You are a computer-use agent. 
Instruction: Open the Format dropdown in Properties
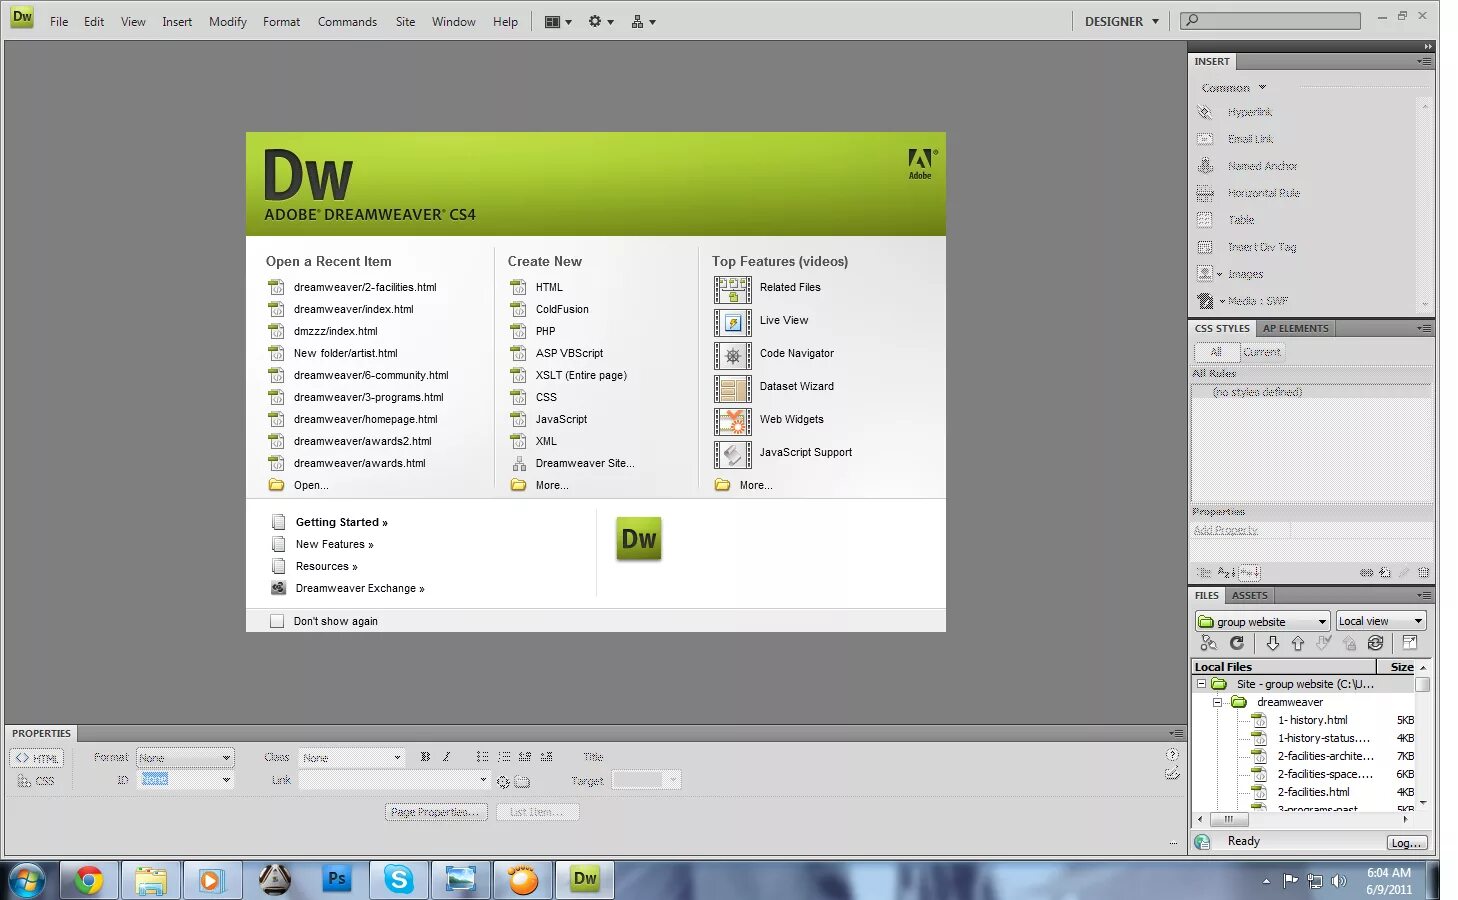coord(185,757)
